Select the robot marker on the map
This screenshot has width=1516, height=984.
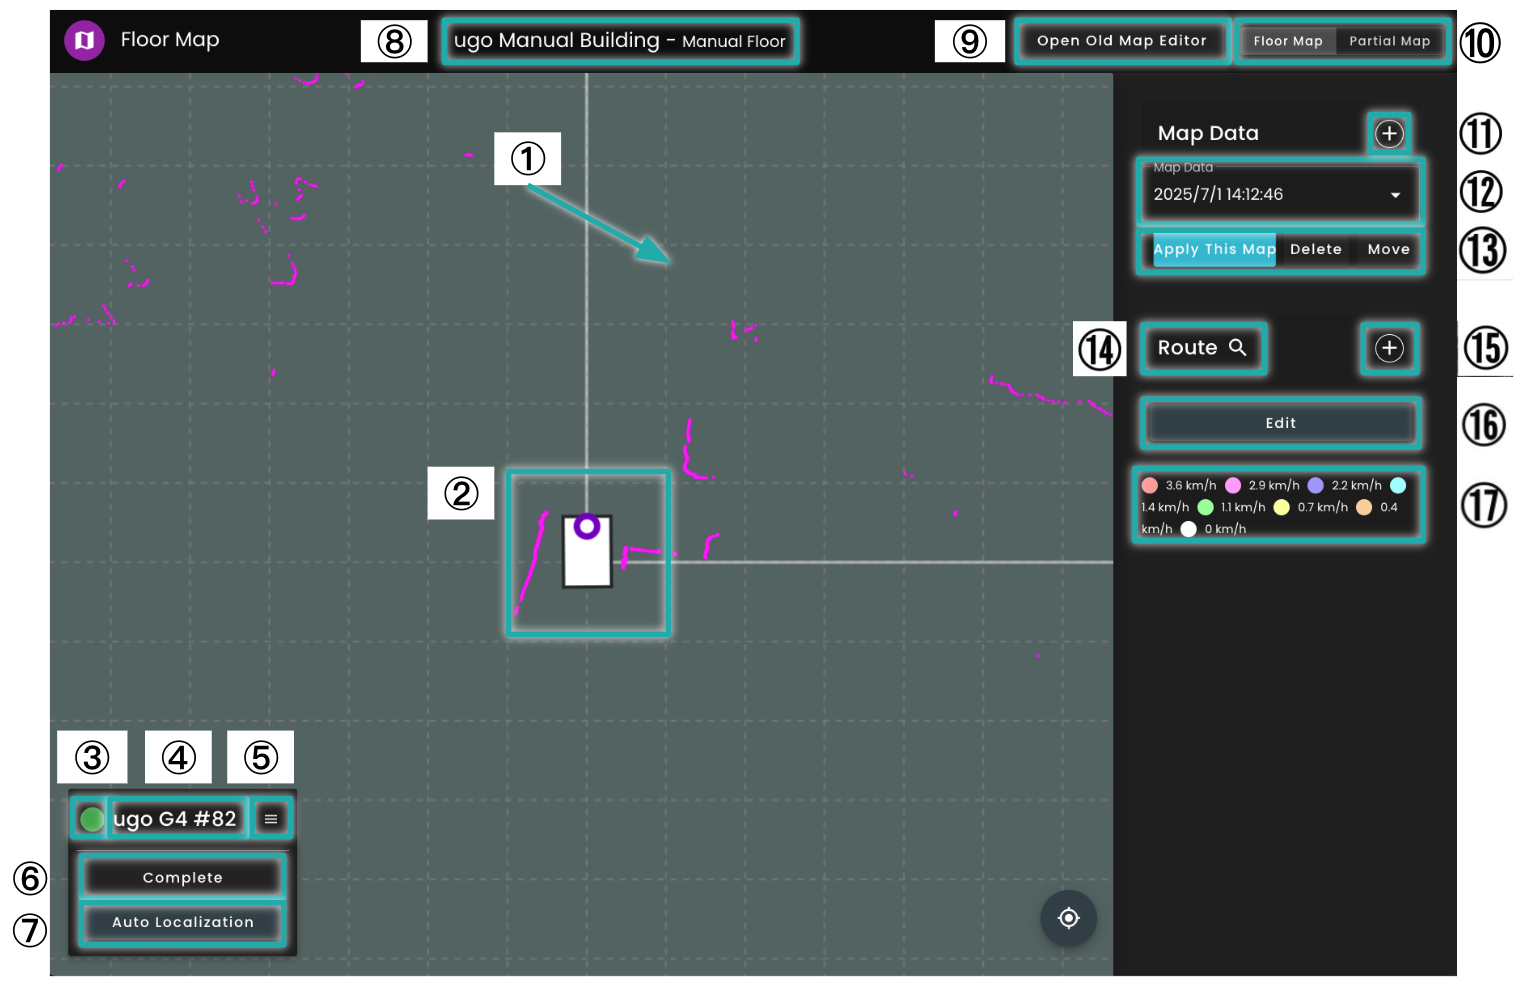(x=588, y=552)
